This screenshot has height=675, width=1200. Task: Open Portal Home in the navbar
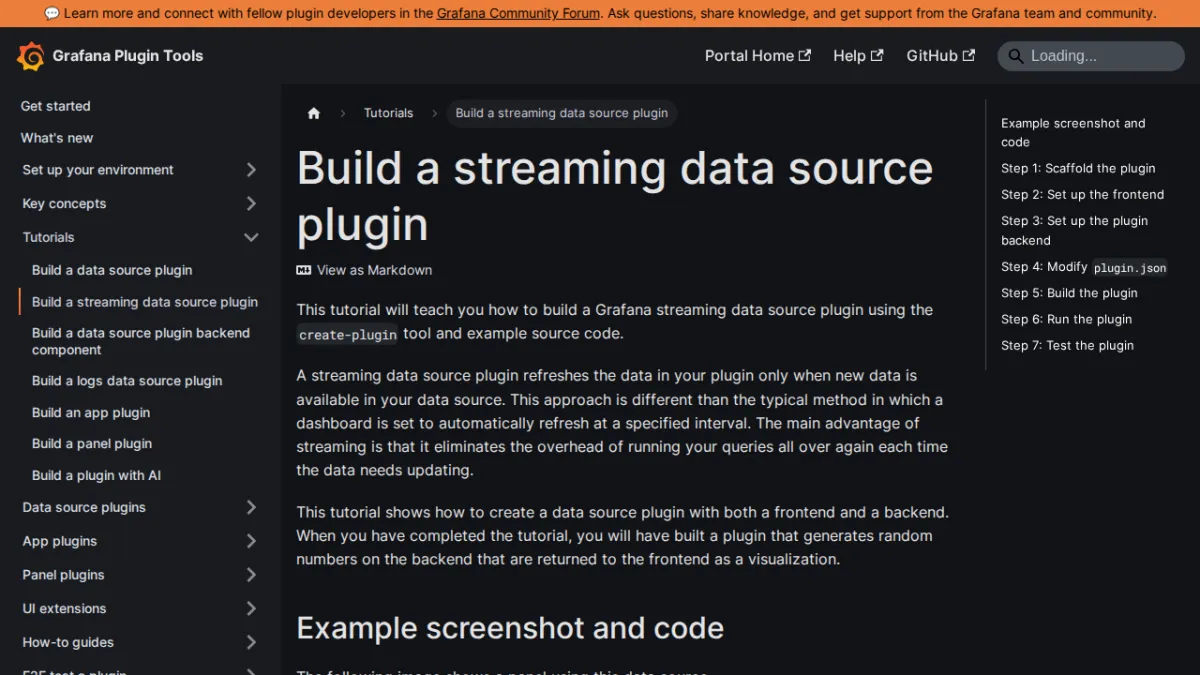(757, 56)
